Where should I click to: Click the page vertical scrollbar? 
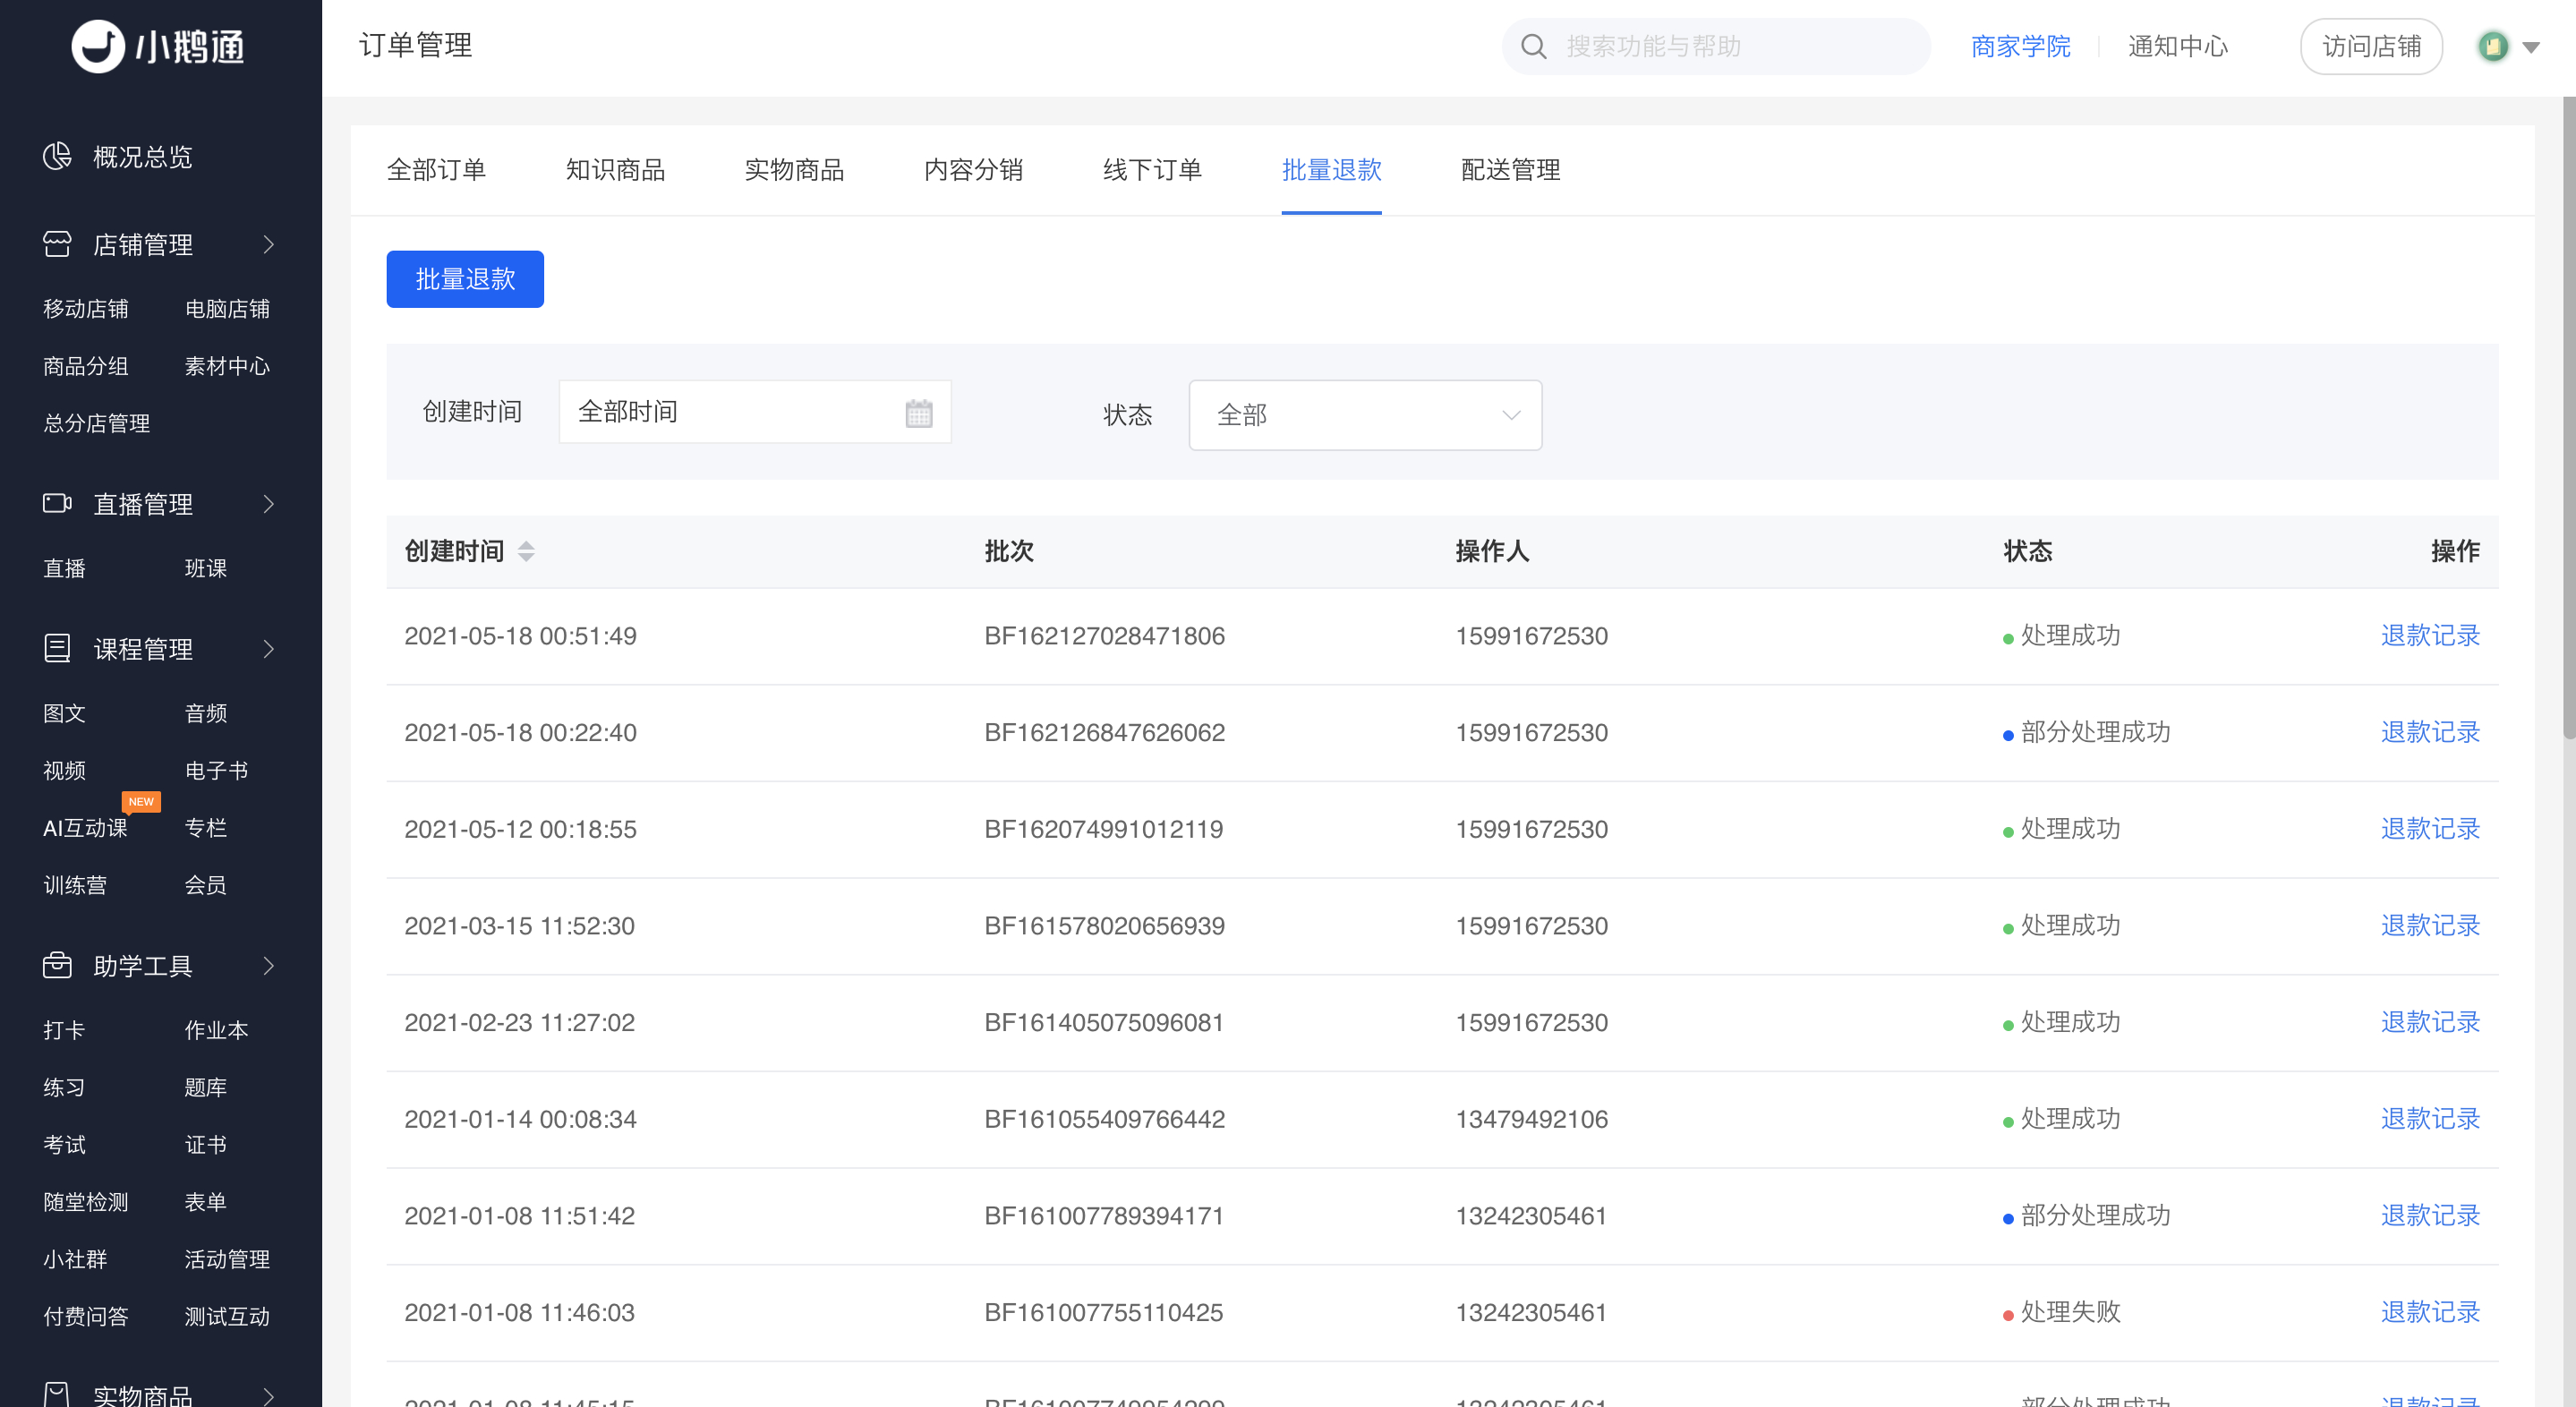[2568, 420]
